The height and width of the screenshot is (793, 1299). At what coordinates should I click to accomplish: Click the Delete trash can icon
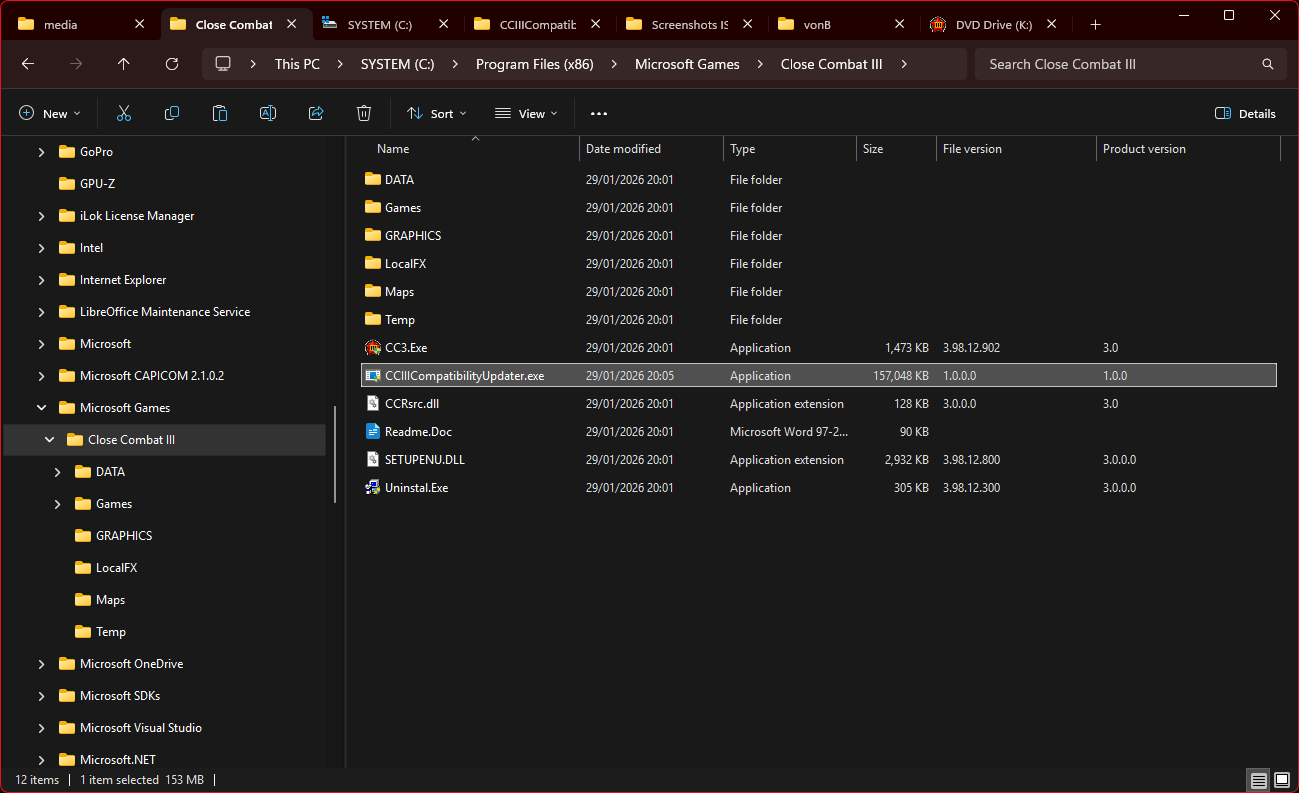click(x=364, y=114)
